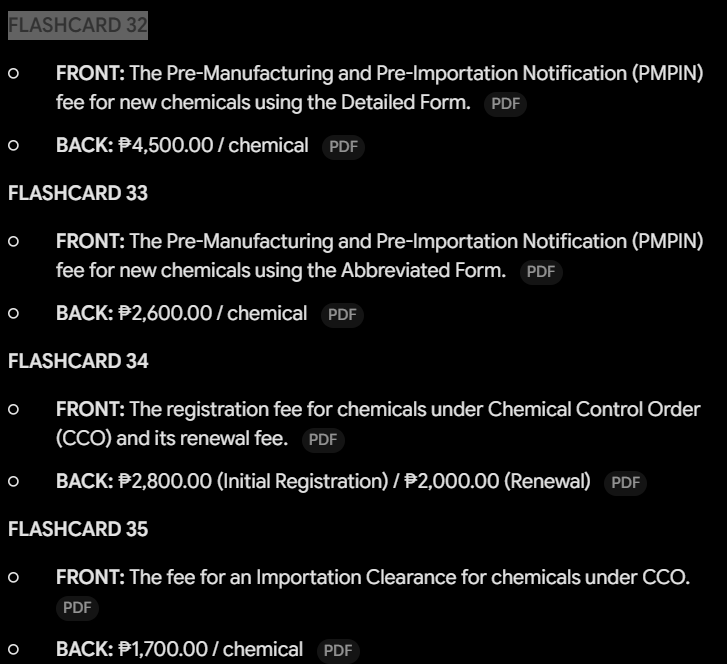This screenshot has width=727, height=664.
Task: Click the FLASHCARD 33 heading
Action: tap(78, 193)
